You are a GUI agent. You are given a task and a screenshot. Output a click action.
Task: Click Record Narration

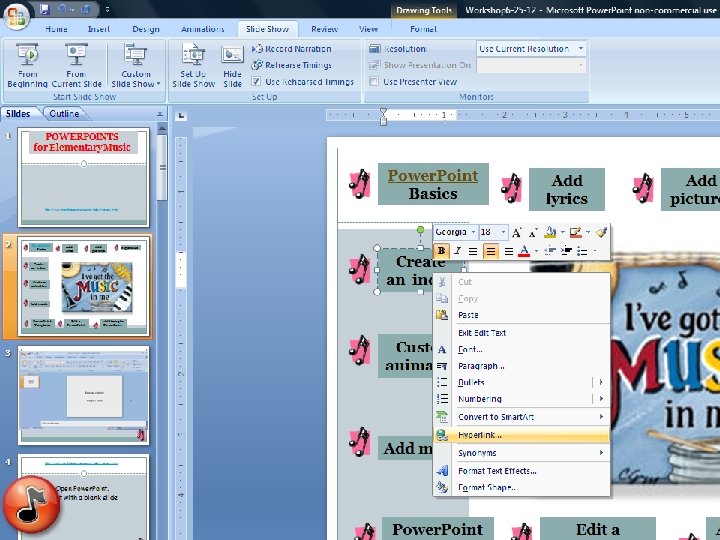291,49
